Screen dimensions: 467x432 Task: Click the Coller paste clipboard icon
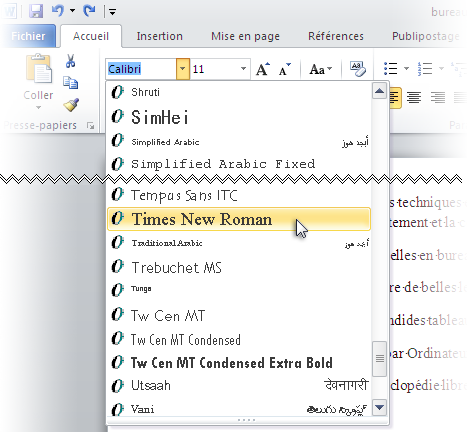pyautogui.click(x=38, y=68)
